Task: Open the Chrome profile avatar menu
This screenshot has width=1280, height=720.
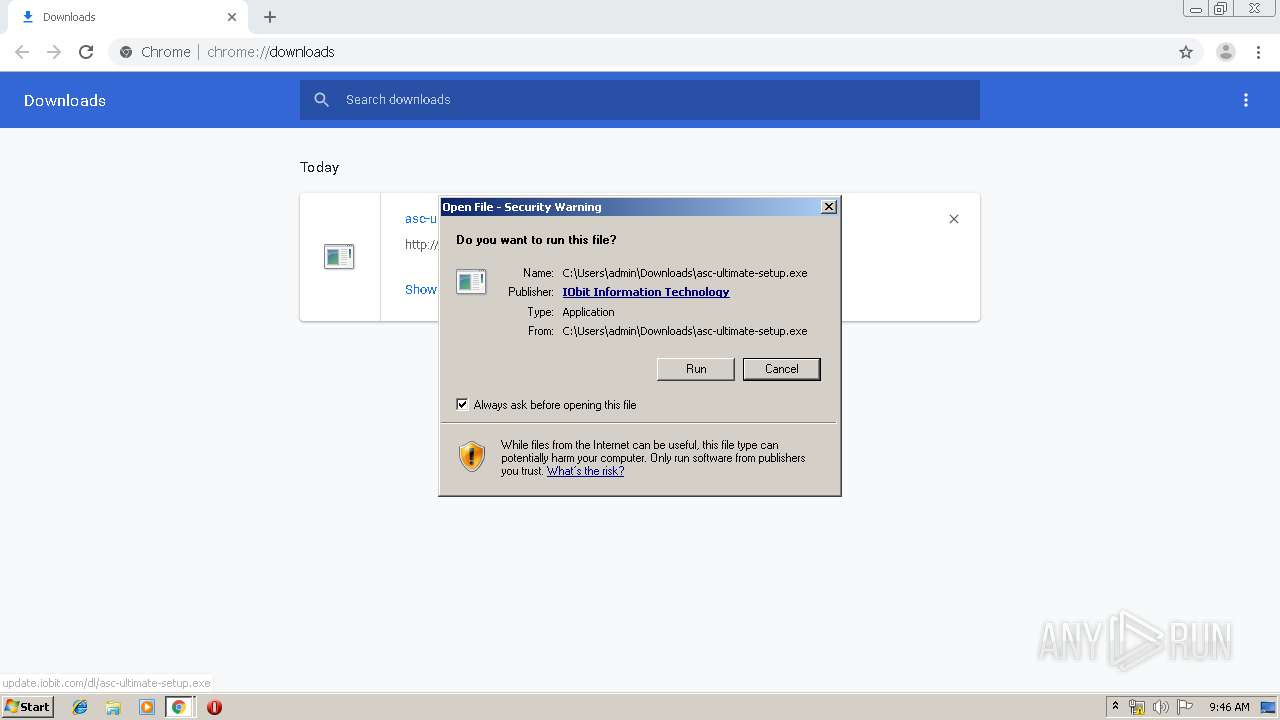Action: coord(1226,52)
